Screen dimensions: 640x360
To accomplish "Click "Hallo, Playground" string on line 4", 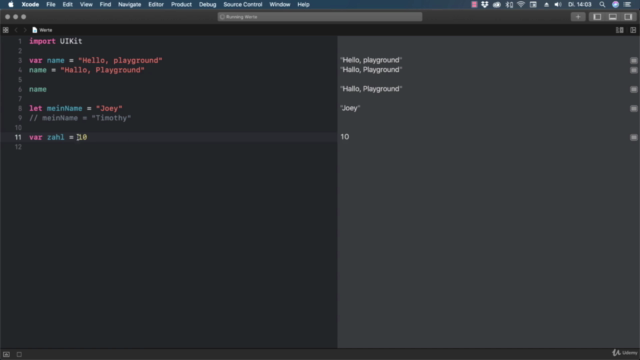I will [x=102, y=70].
